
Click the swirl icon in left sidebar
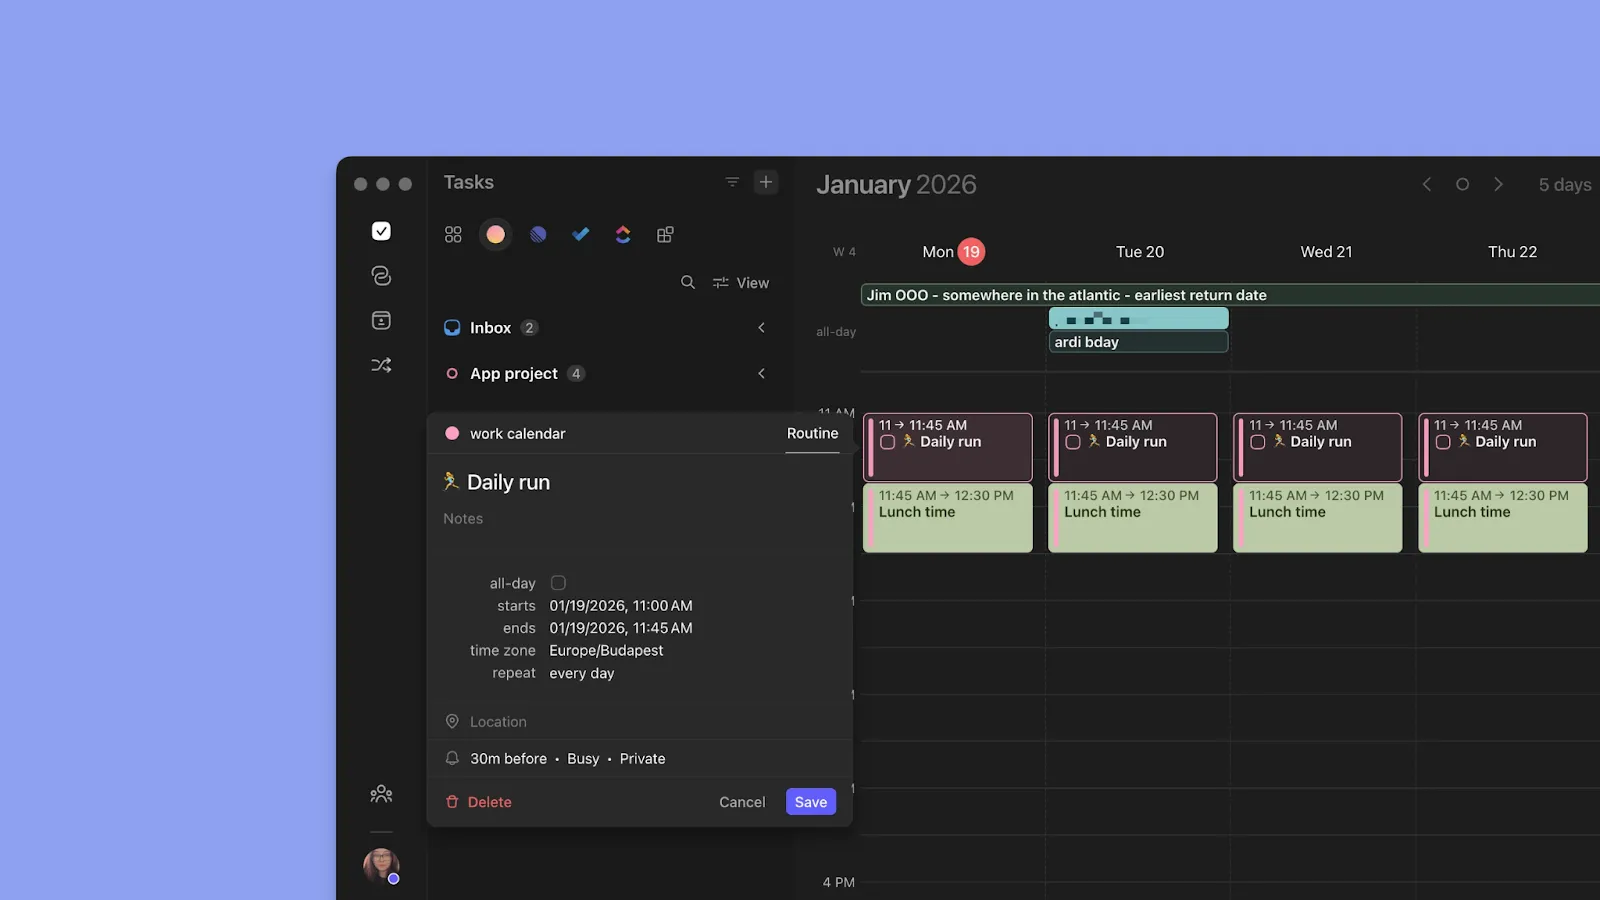click(381, 275)
